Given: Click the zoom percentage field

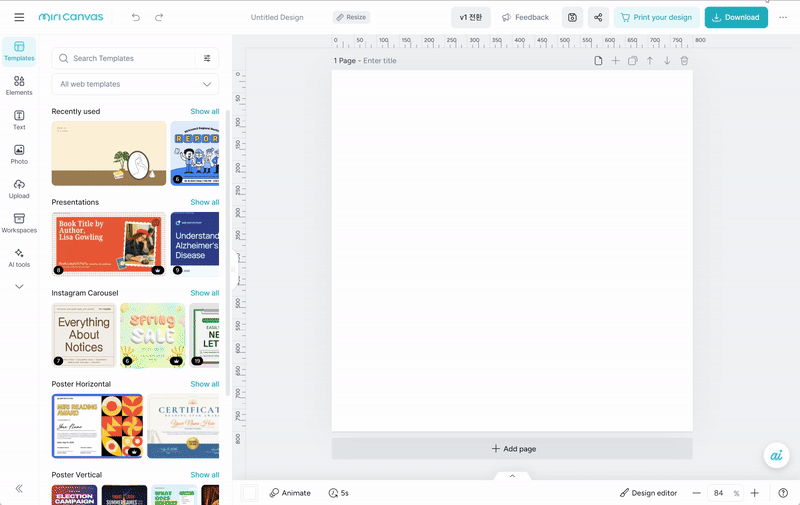Looking at the screenshot, I should click(723, 493).
